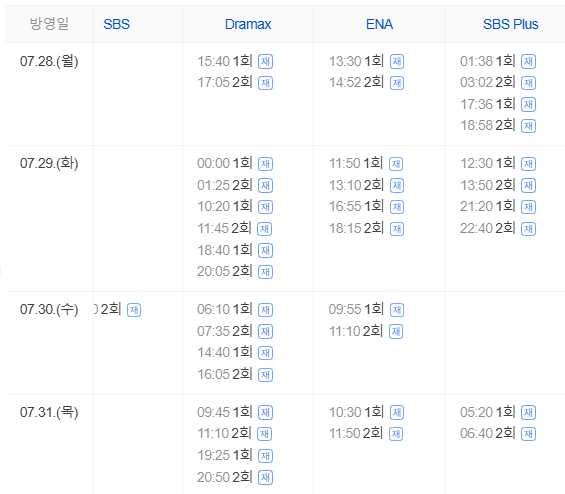Click rerun icon for ENA 13:30 episode 1

tap(397, 62)
